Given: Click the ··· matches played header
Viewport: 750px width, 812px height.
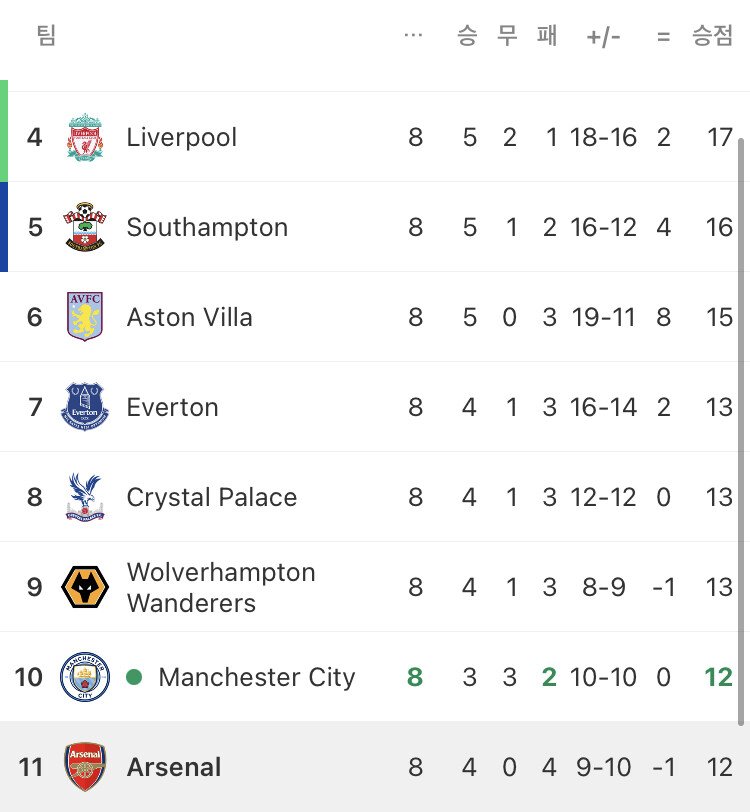Looking at the screenshot, I should coord(413,37).
